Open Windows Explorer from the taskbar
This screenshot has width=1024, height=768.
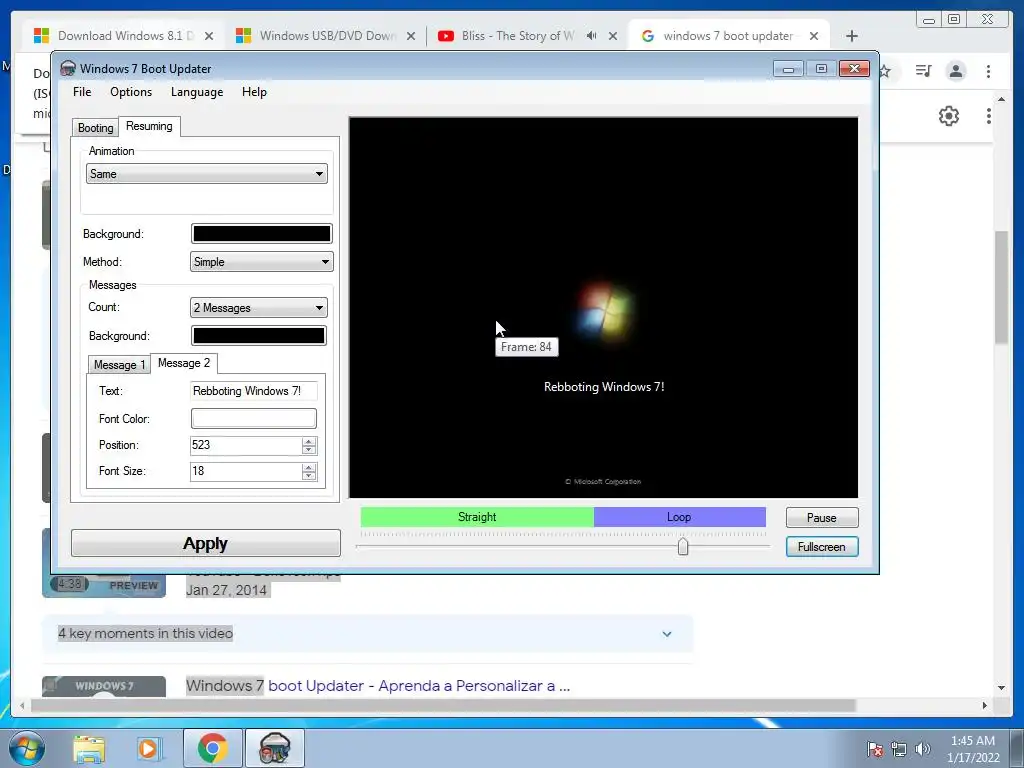[89, 749]
